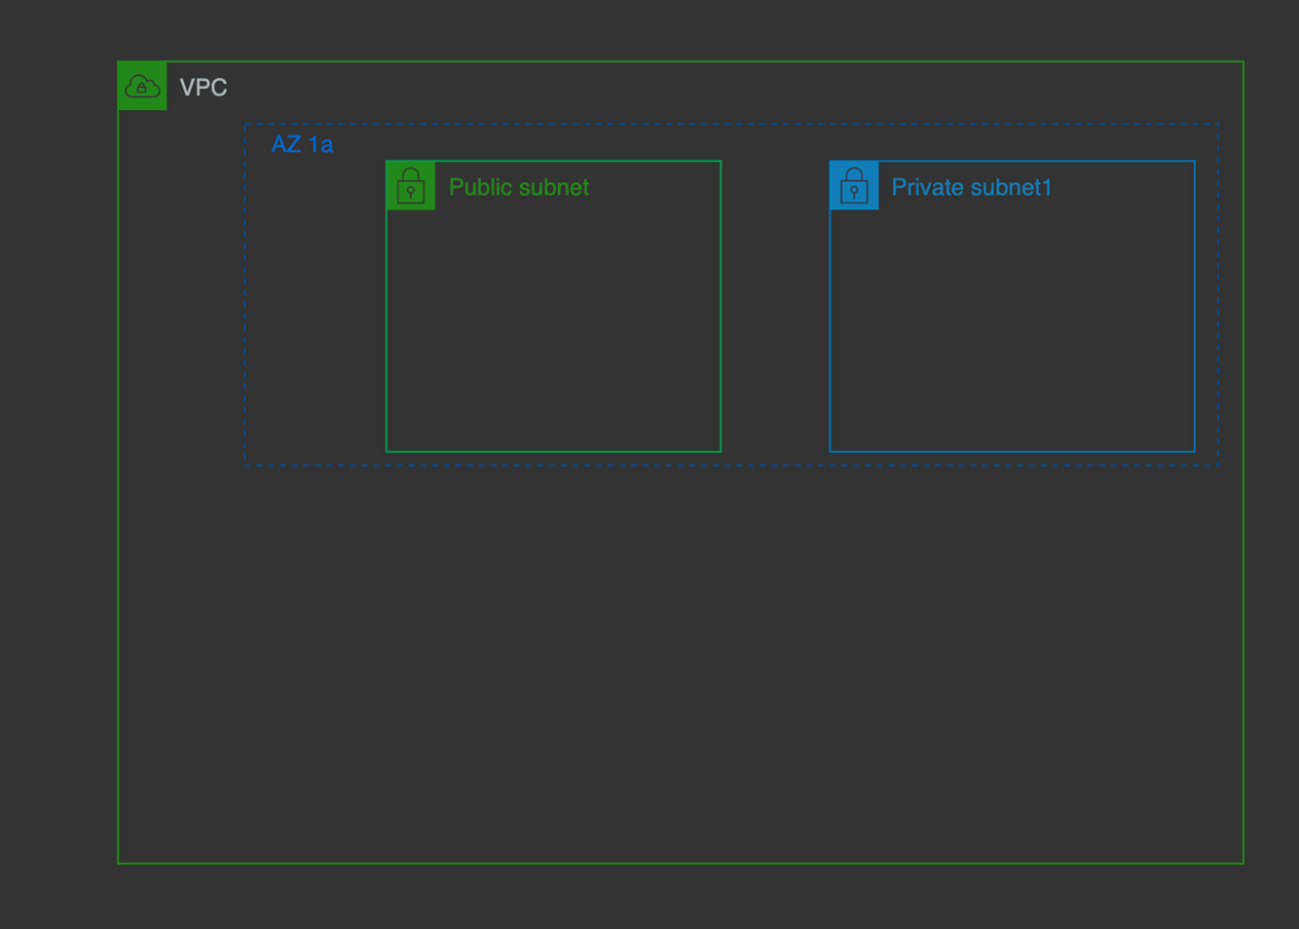Click the Public subnet text label

[x=518, y=188]
